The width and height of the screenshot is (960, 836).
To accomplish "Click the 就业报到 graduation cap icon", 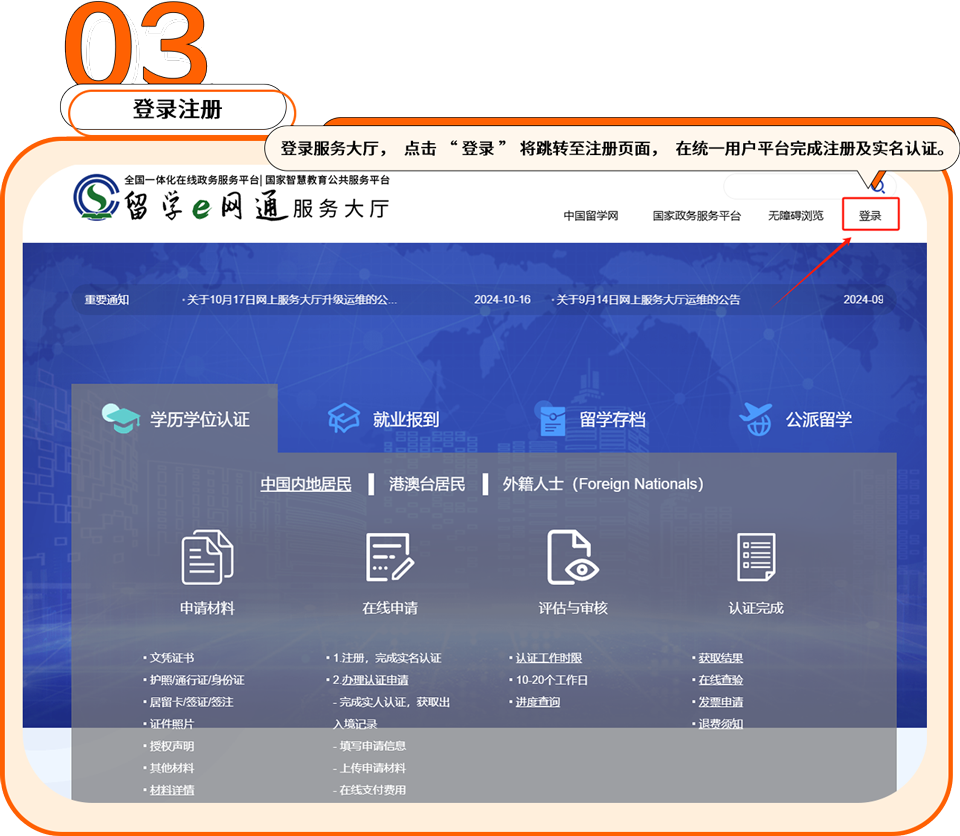I will click(343, 418).
